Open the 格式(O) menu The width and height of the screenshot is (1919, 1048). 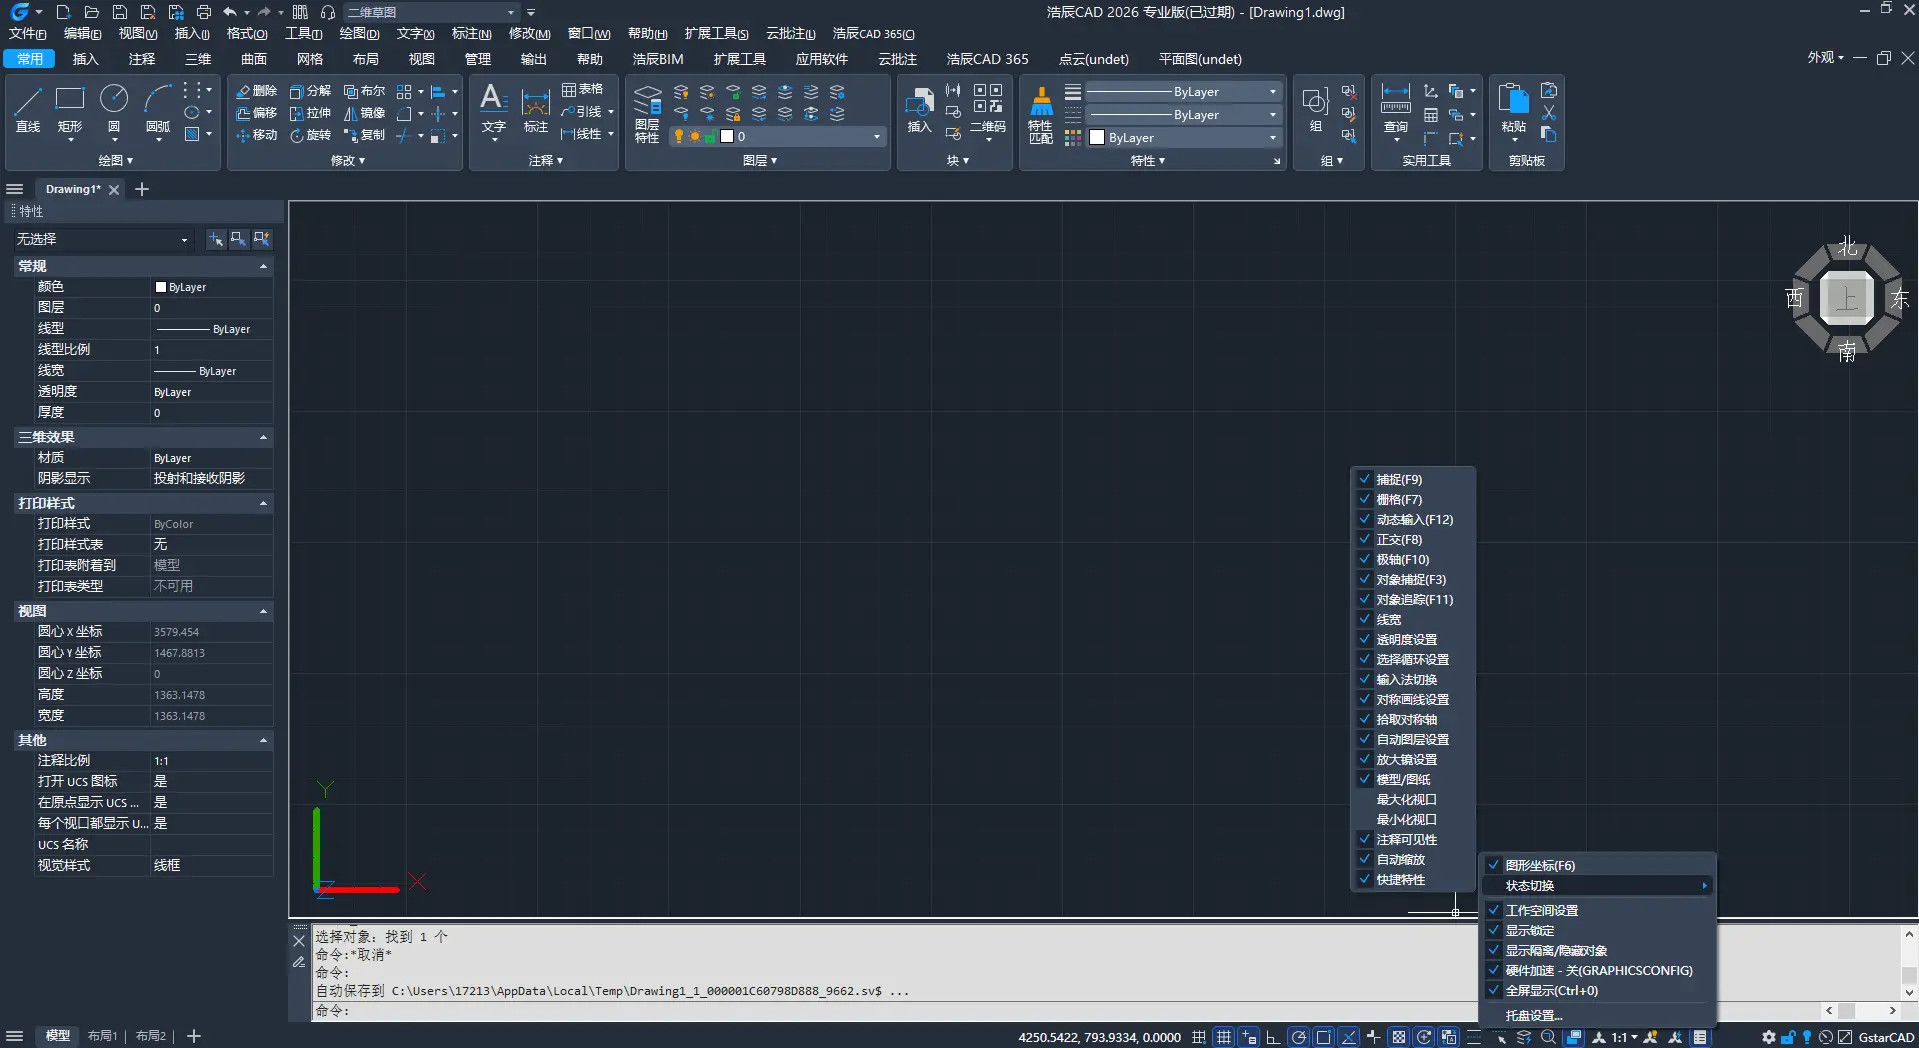pyautogui.click(x=246, y=34)
